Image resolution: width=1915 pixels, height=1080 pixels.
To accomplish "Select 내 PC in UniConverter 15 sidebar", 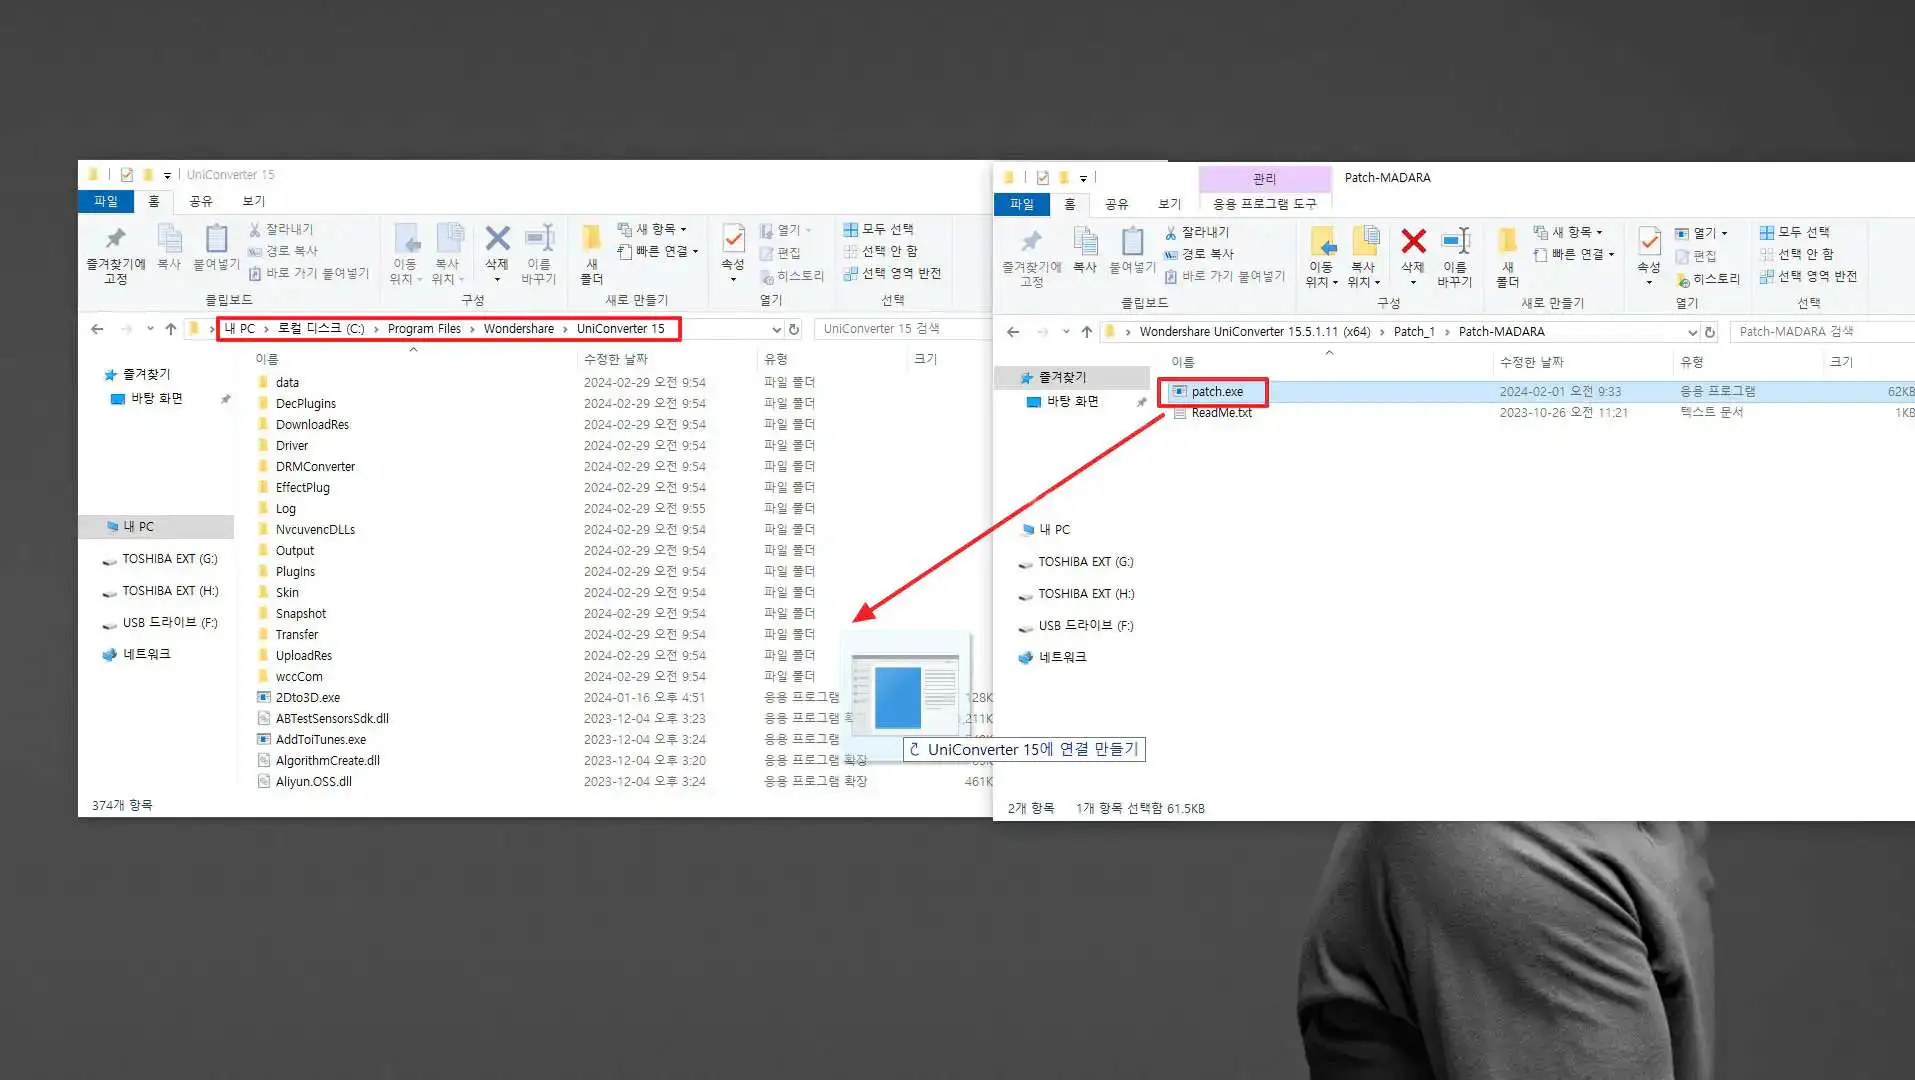I will (138, 527).
